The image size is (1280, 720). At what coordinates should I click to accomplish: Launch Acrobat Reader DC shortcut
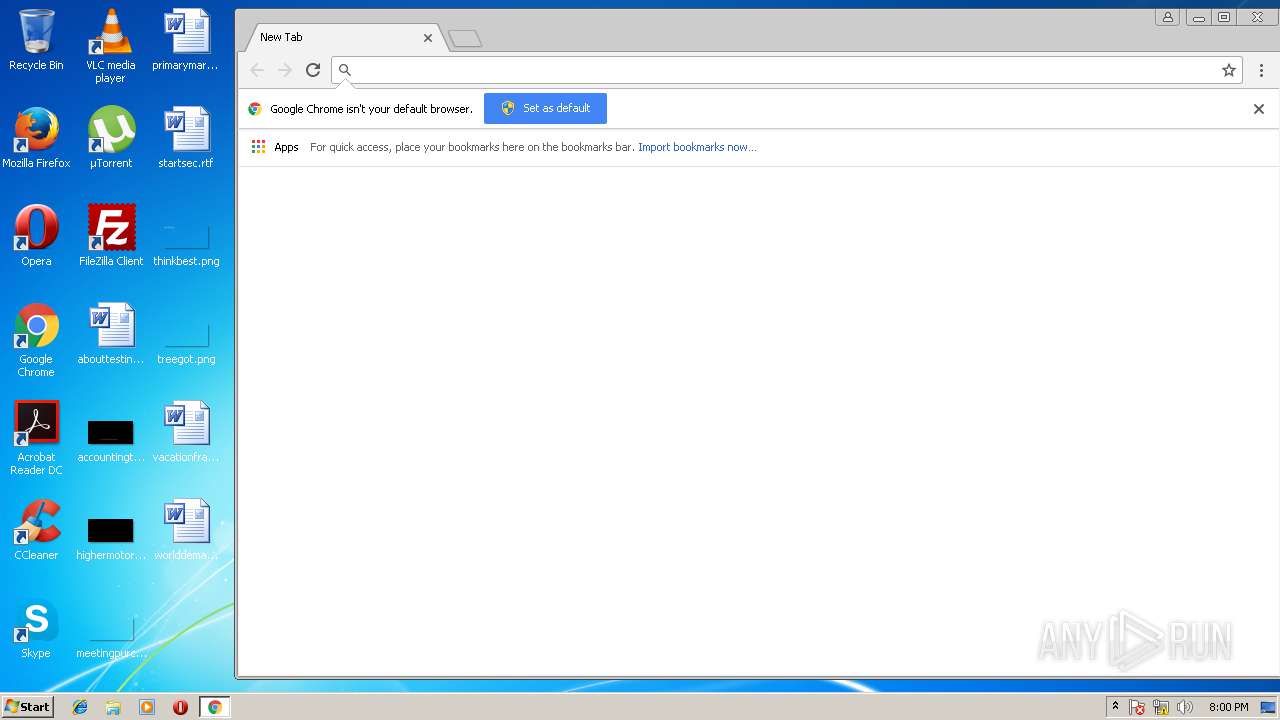point(36,438)
